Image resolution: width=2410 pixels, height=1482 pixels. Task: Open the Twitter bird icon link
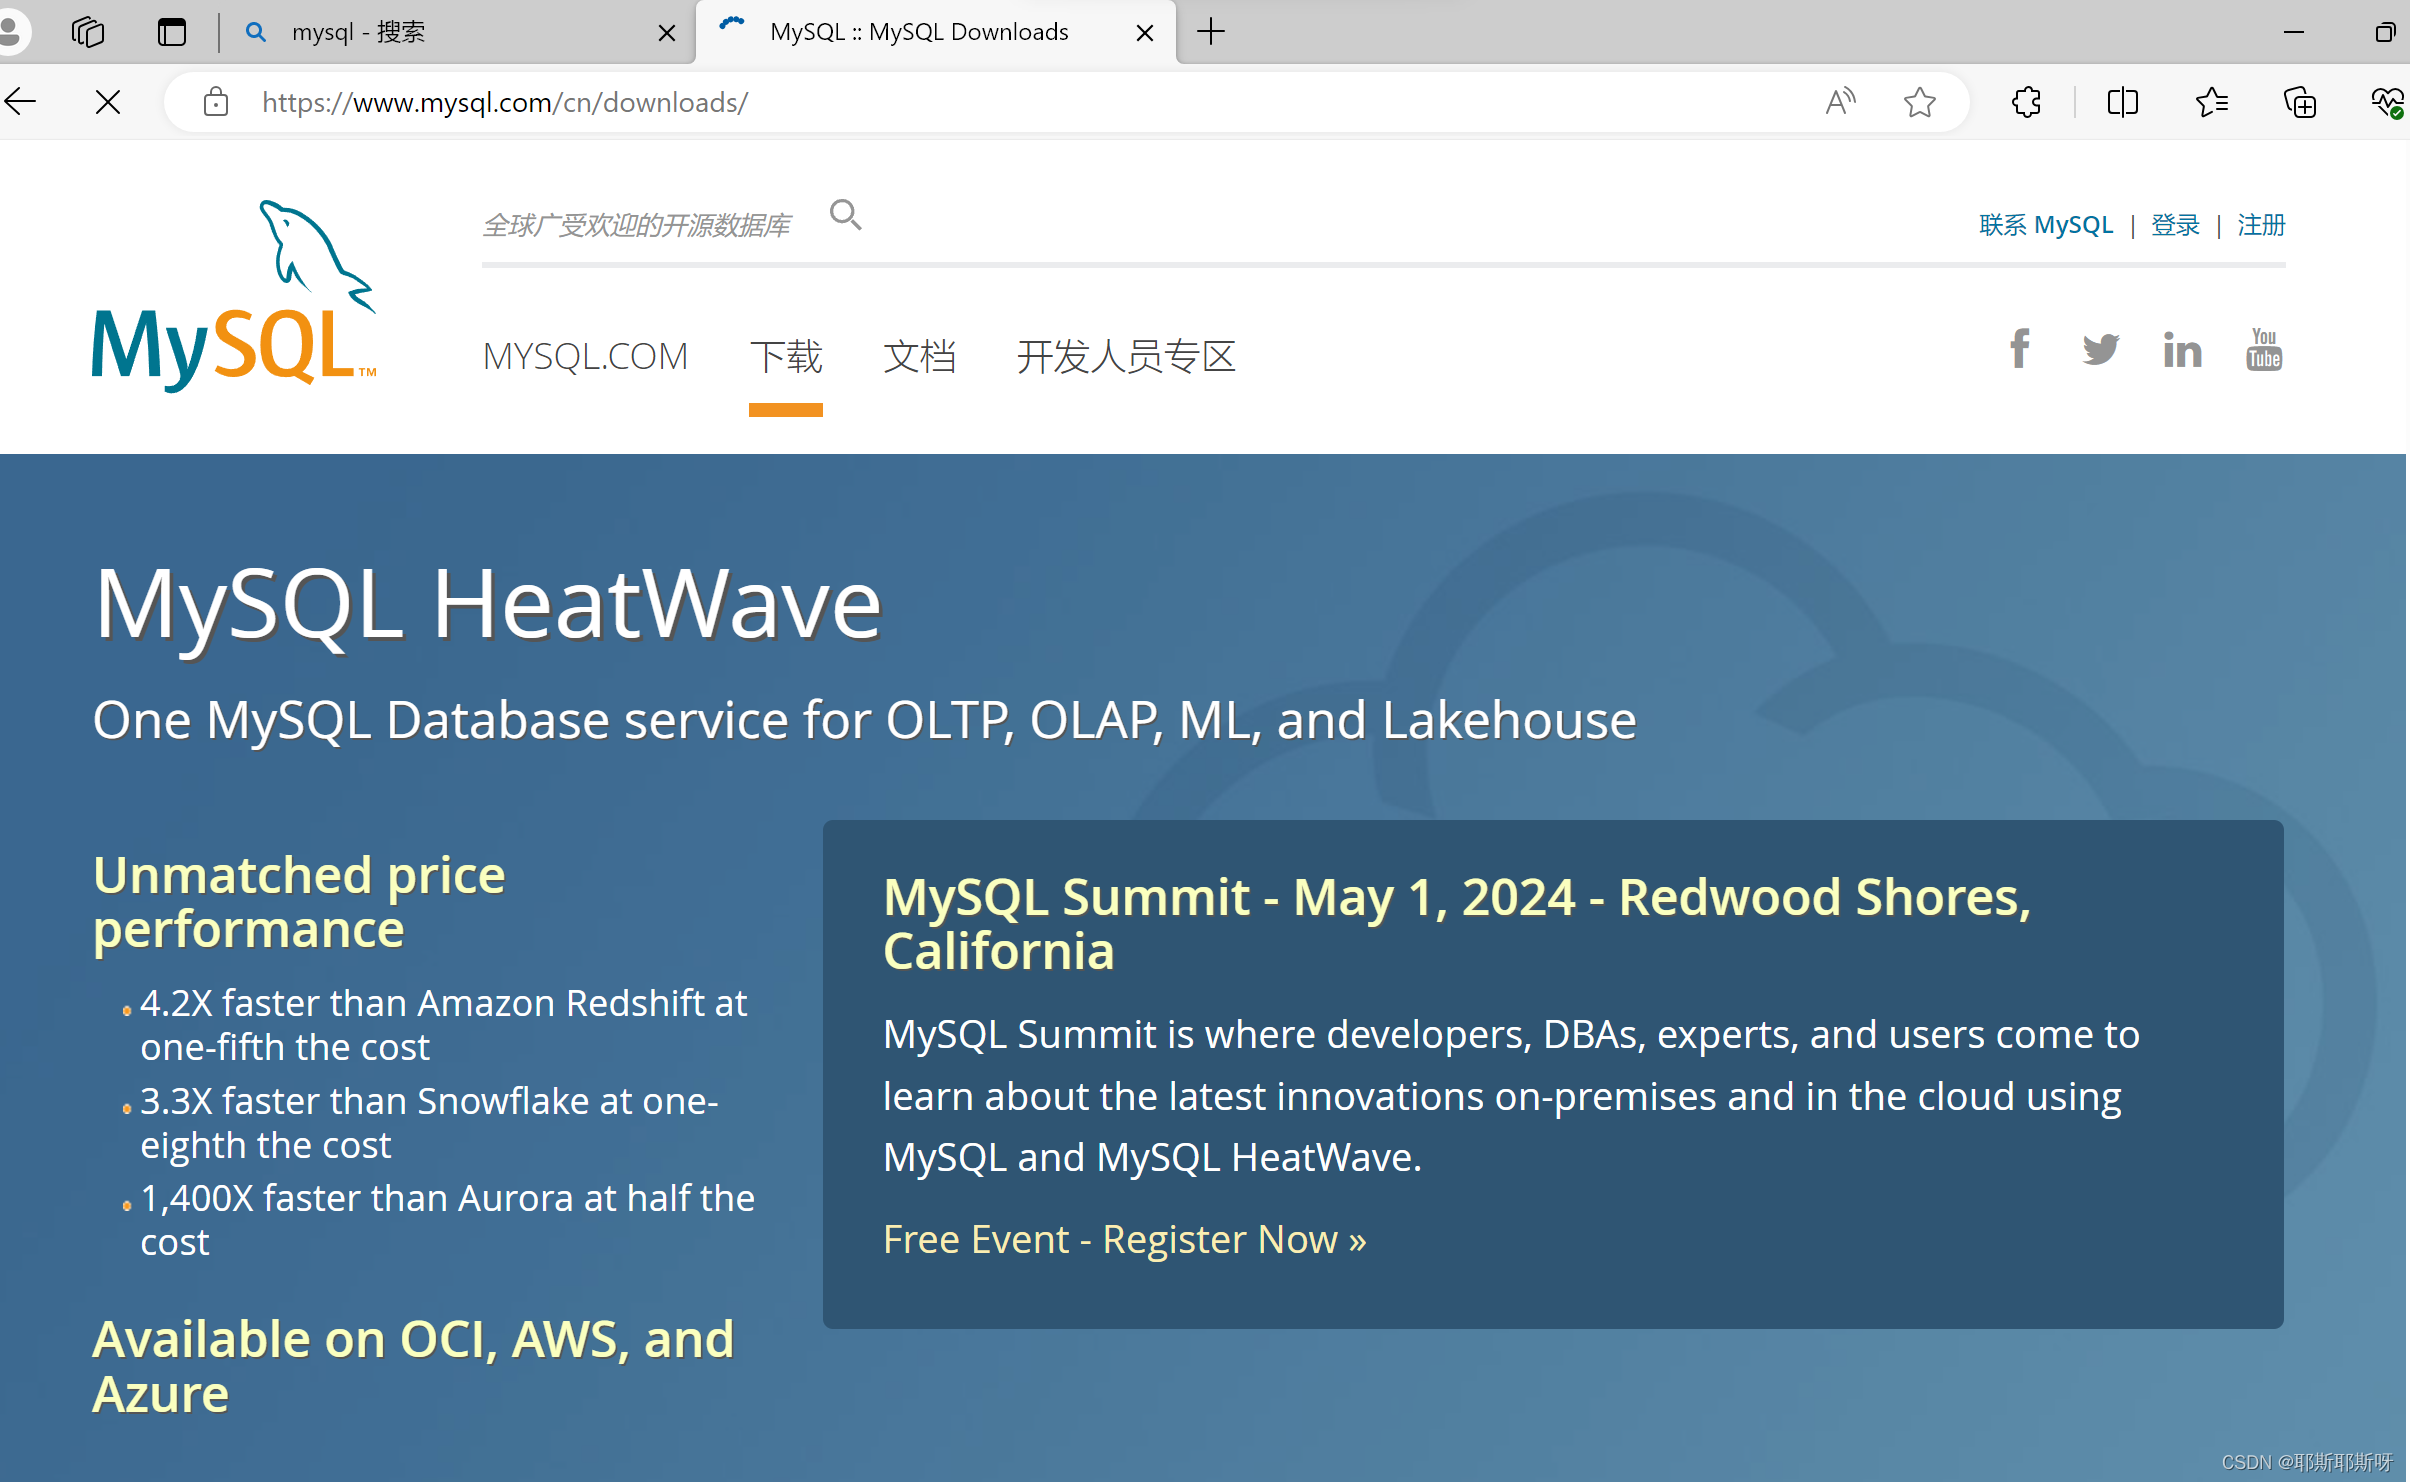(x=2100, y=349)
